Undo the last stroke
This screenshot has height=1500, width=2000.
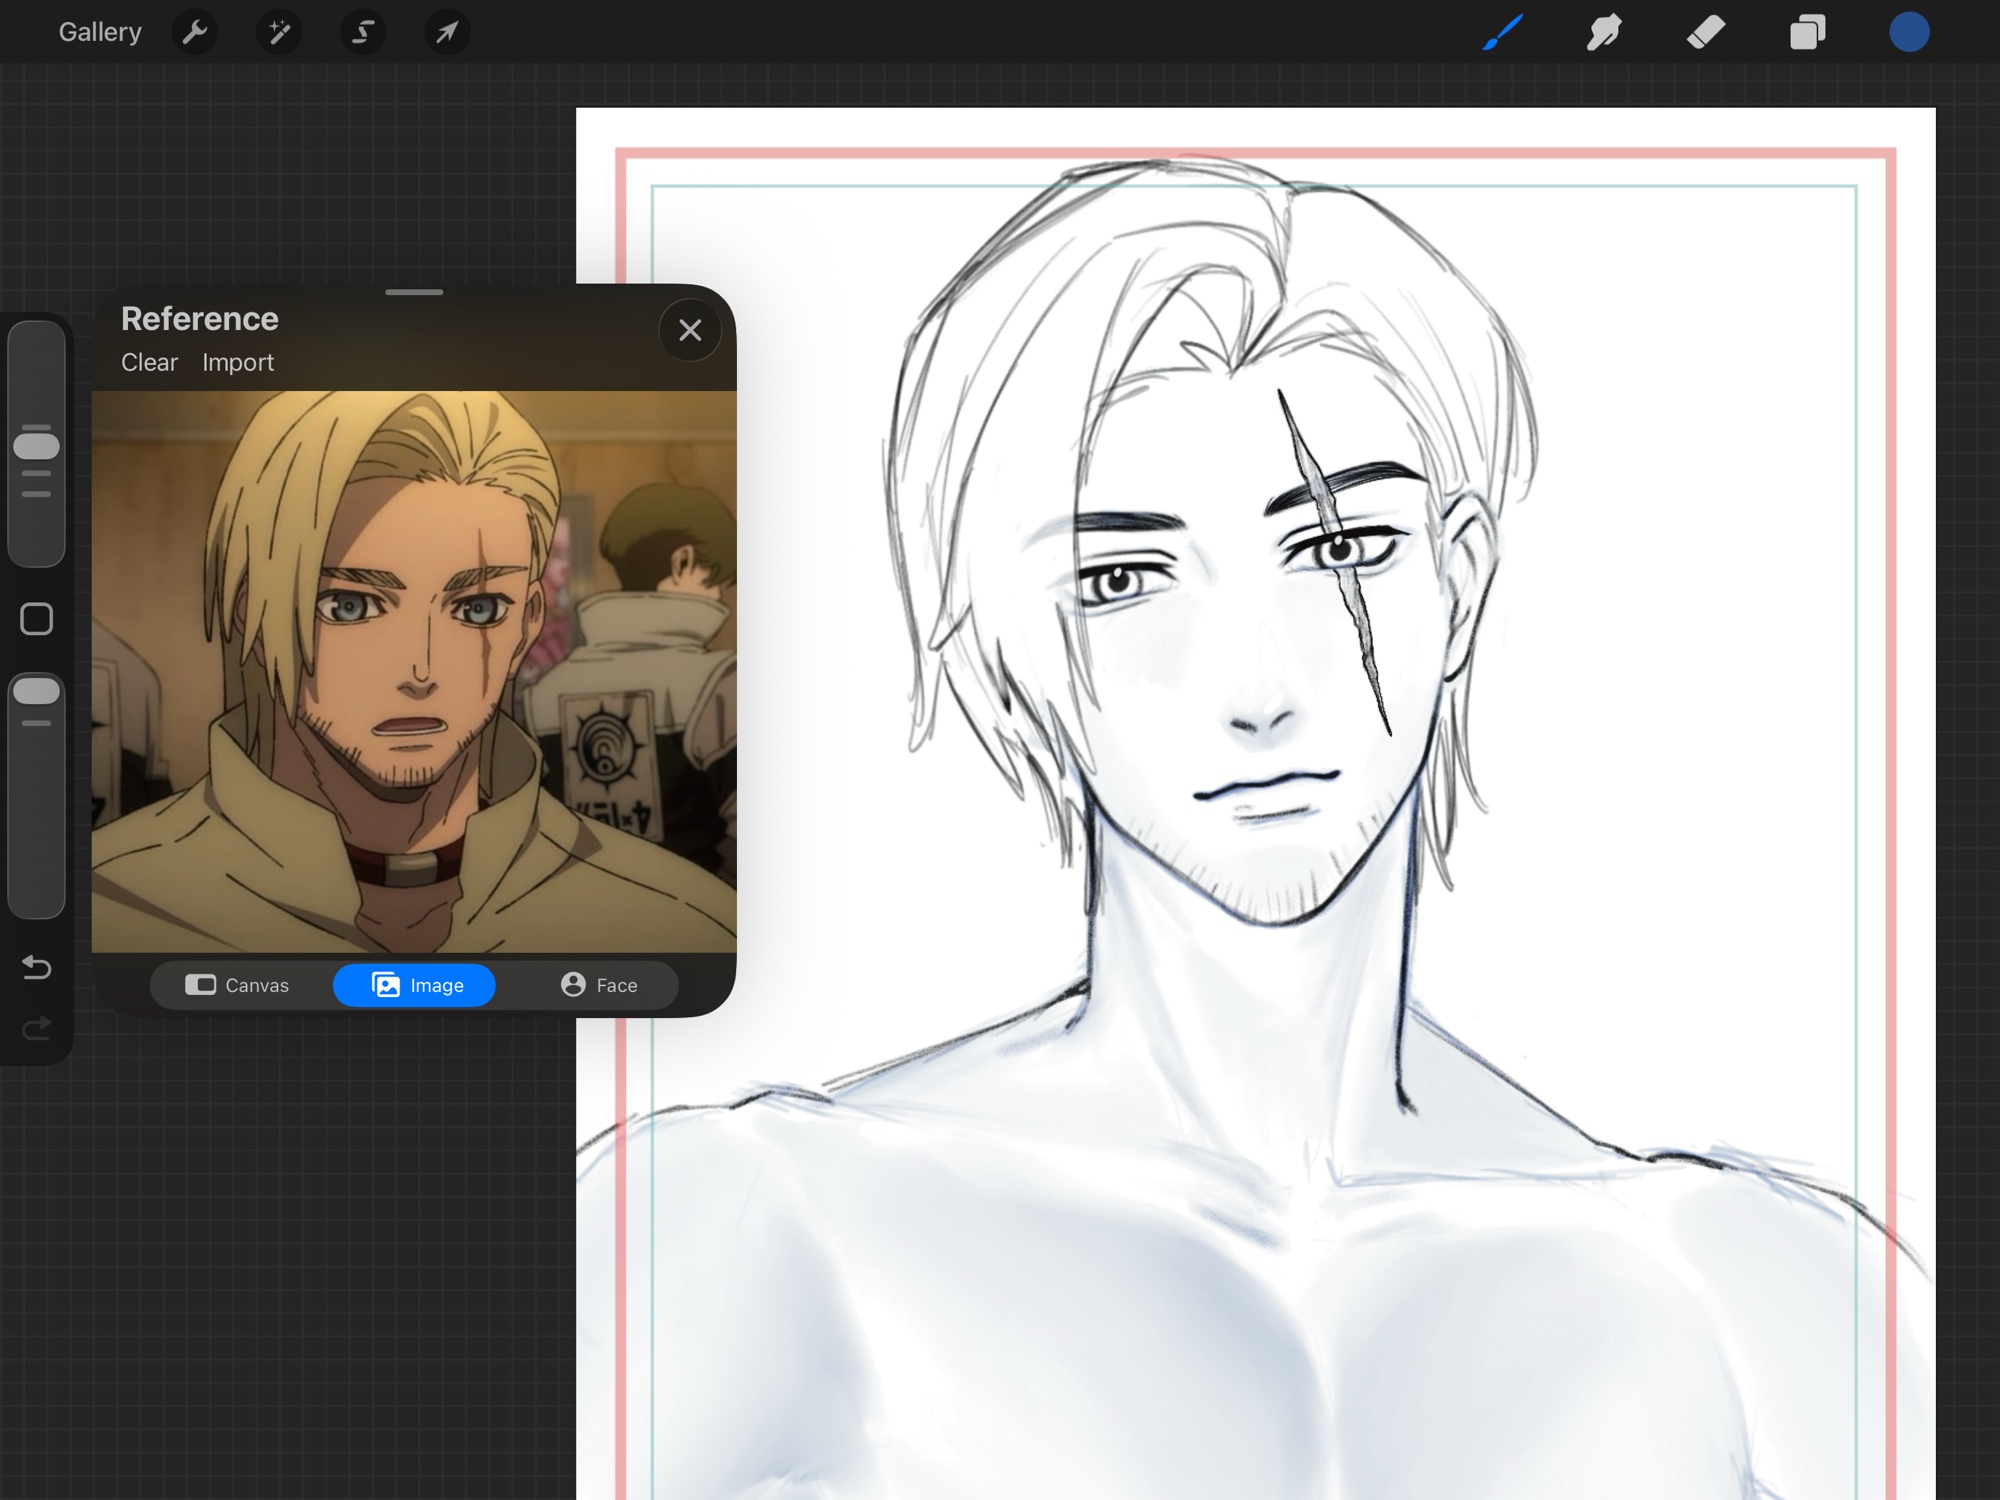tap(37, 967)
